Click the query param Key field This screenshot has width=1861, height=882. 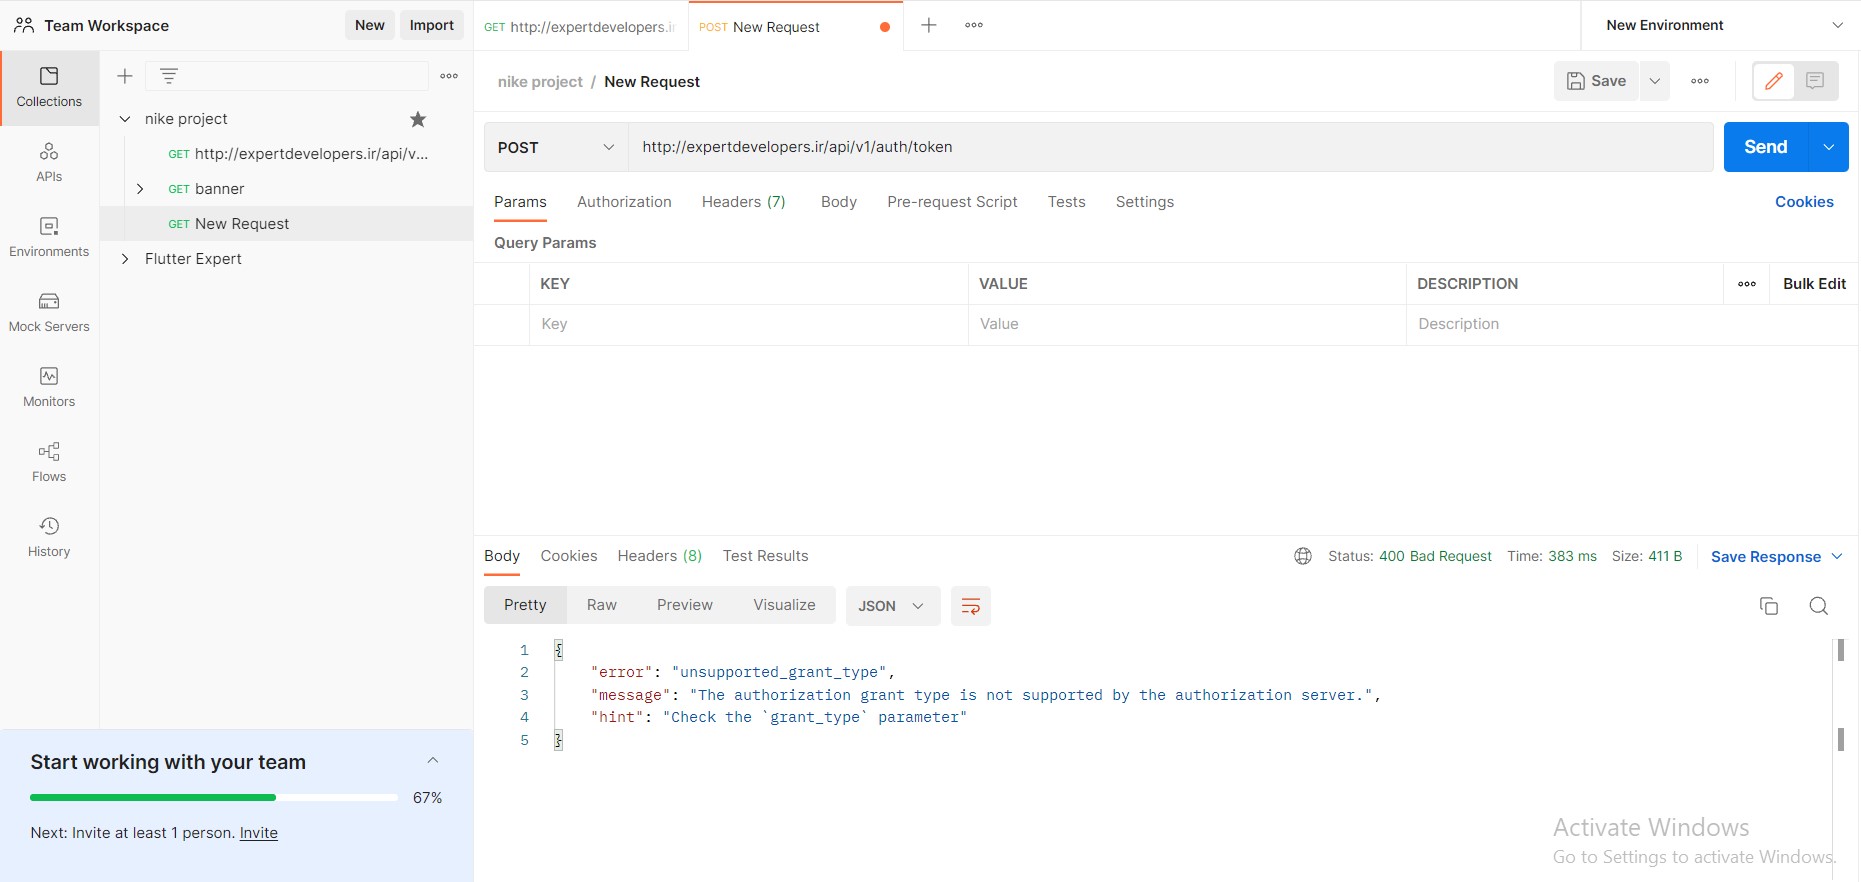(x=748, y=324)
